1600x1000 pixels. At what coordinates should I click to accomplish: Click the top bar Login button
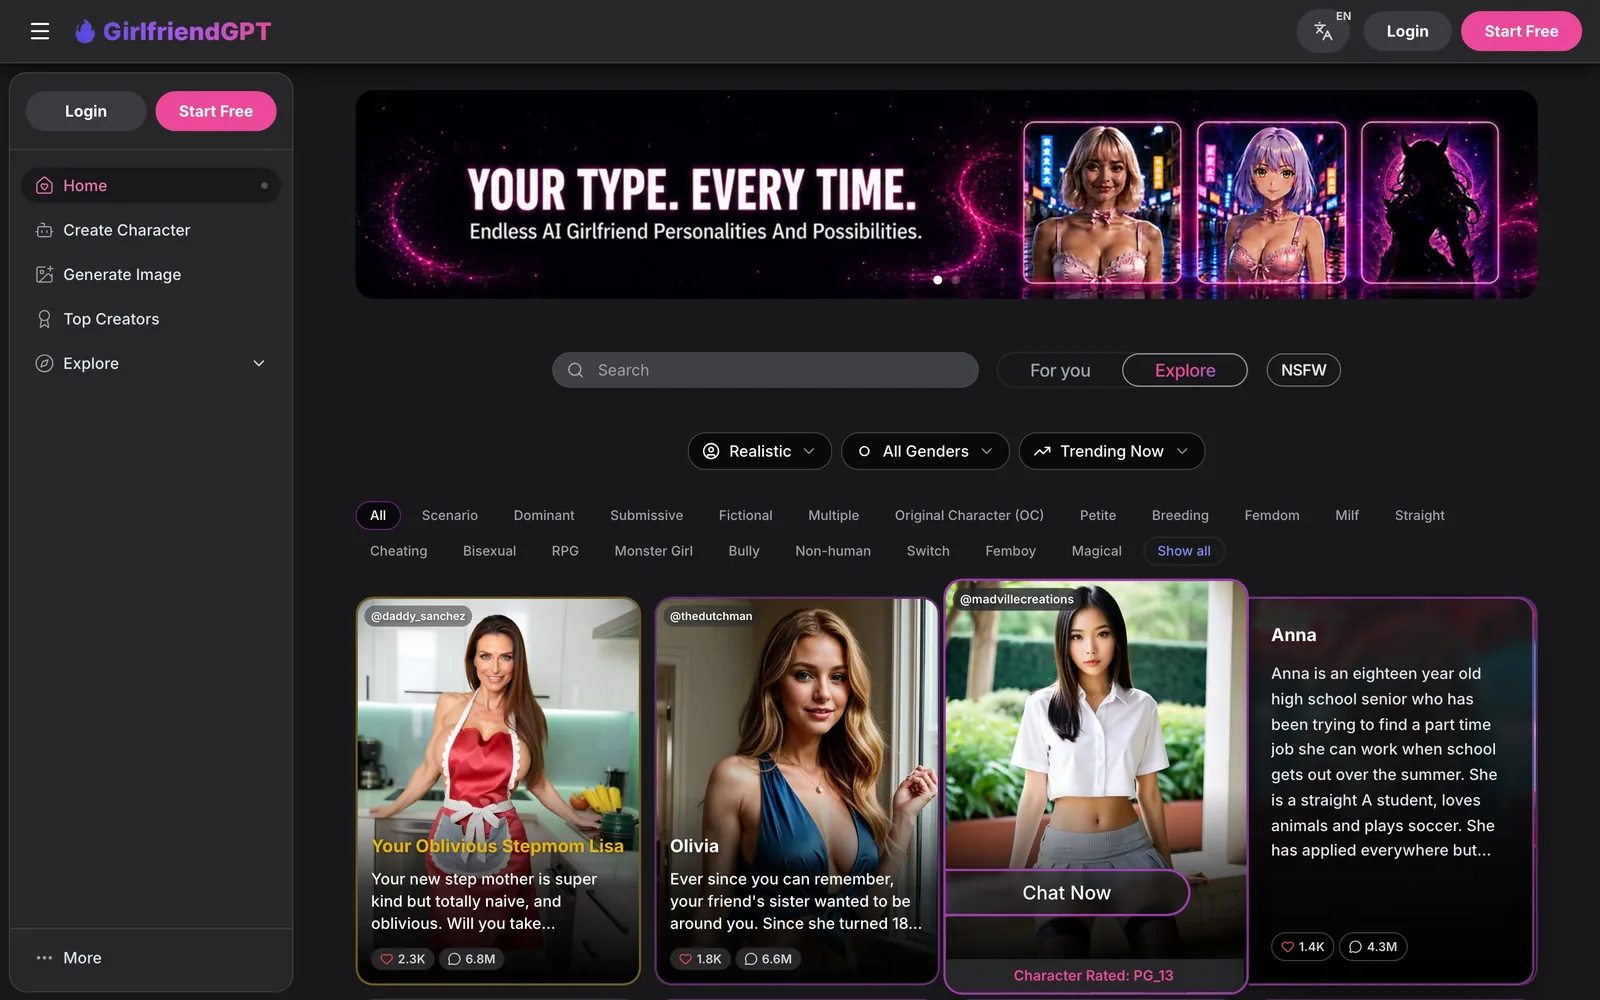tap(1407, 31)
